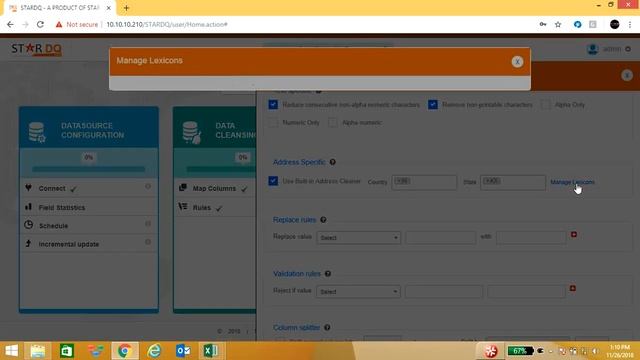The image size is (640, 360).
Task: Click the Data Cleansing database icon
Action: [x=191, y=132]
